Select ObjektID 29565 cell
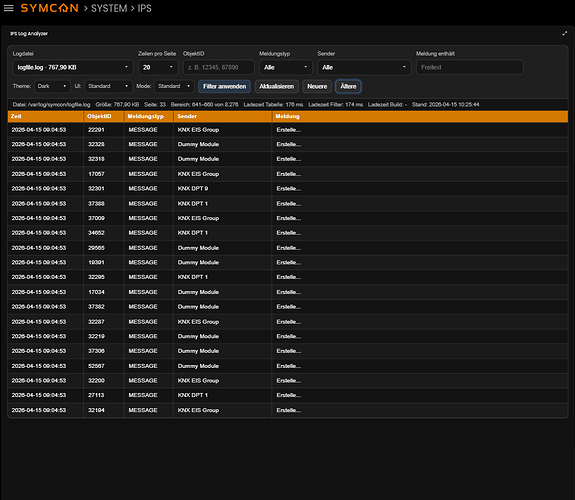575x500 pixels. [x=104, y=248]
